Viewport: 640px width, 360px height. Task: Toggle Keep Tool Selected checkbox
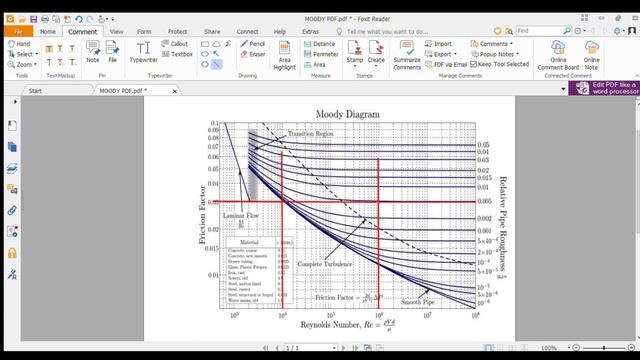click(x=473, y=64)
